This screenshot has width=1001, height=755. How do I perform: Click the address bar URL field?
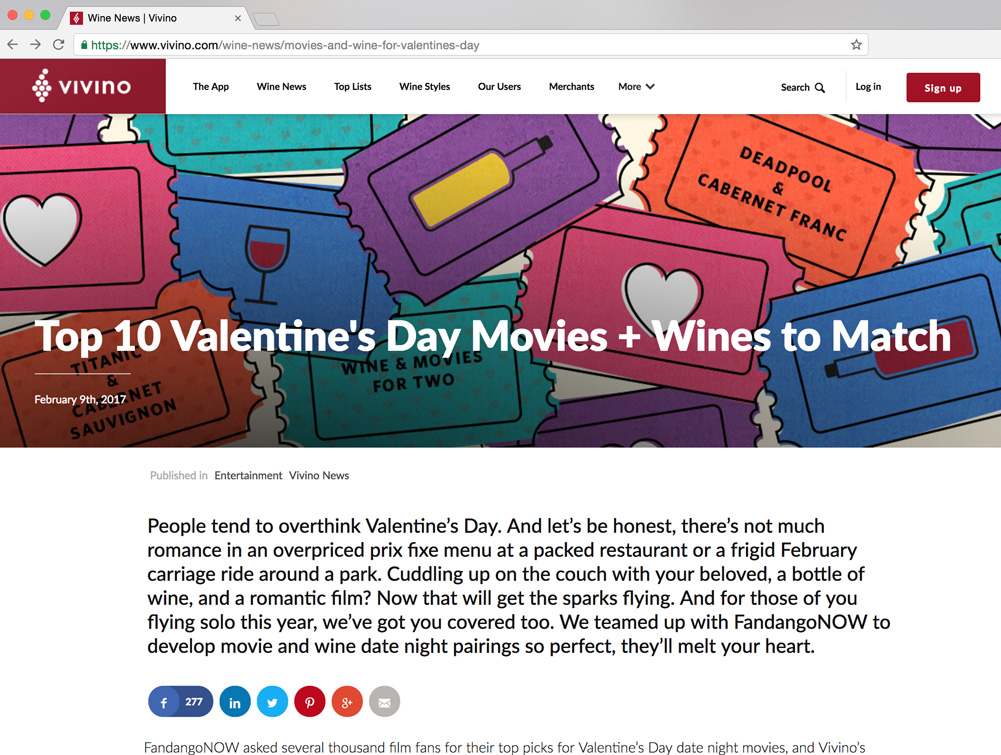(x=470, y=45)
